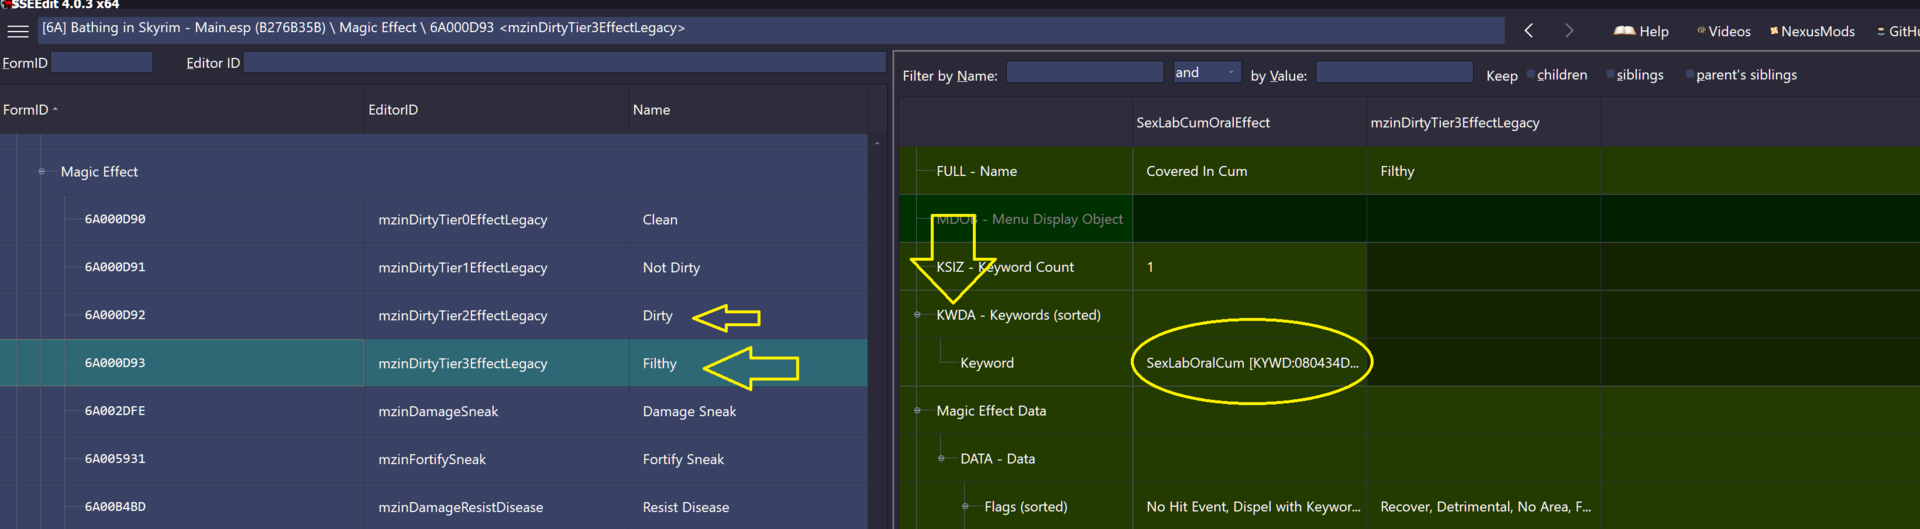Click the 'Damage Sneak' name cell

tap(749, 411)
